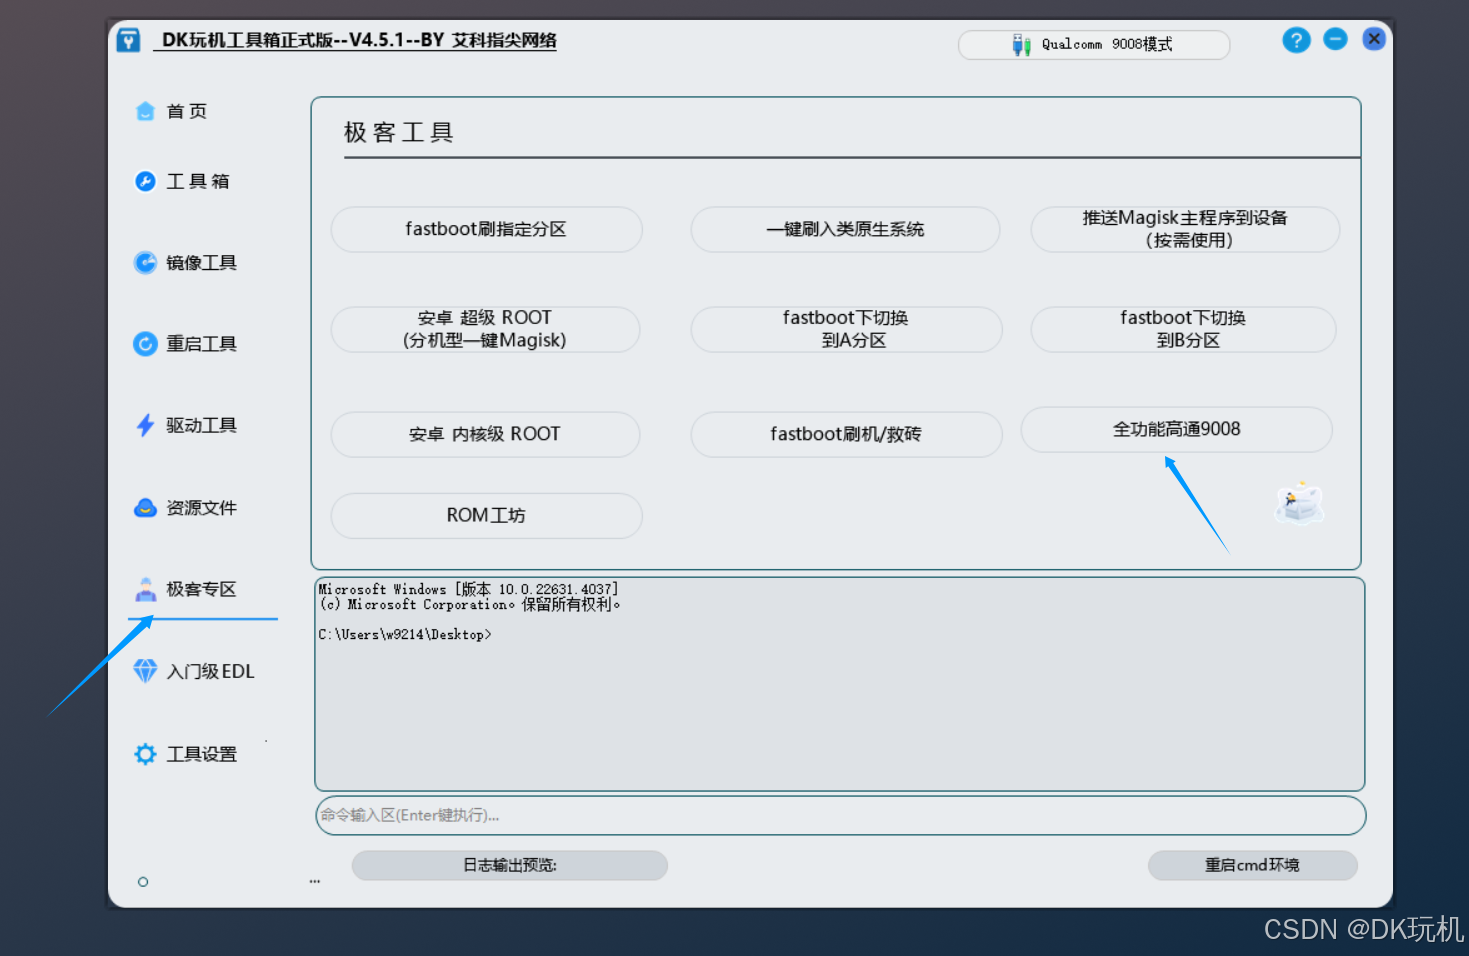Click fastboot刷指定分区 button
Screen dimensions: 1469x956
point(486,229)
